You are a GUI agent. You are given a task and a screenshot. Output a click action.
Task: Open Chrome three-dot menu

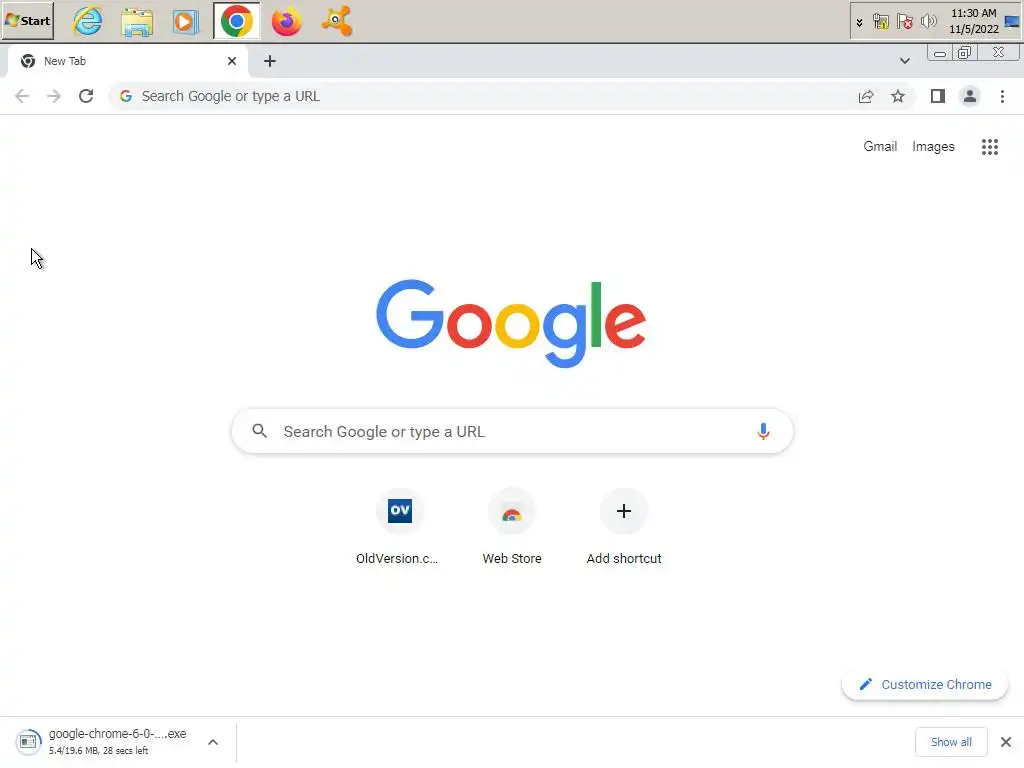tap(1002, 96)
